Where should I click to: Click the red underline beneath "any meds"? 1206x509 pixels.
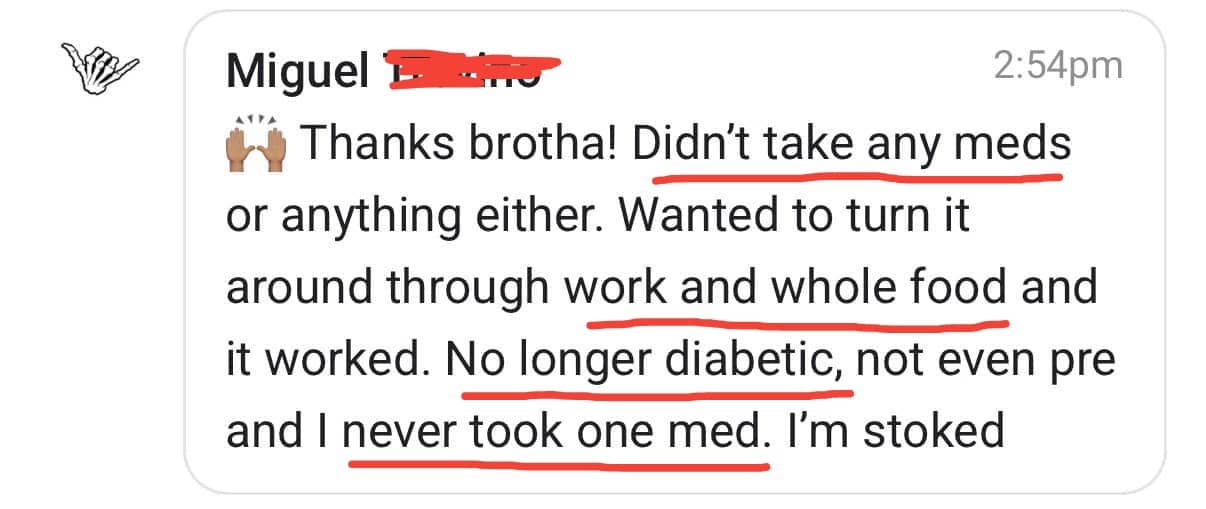tap(960, 177)
